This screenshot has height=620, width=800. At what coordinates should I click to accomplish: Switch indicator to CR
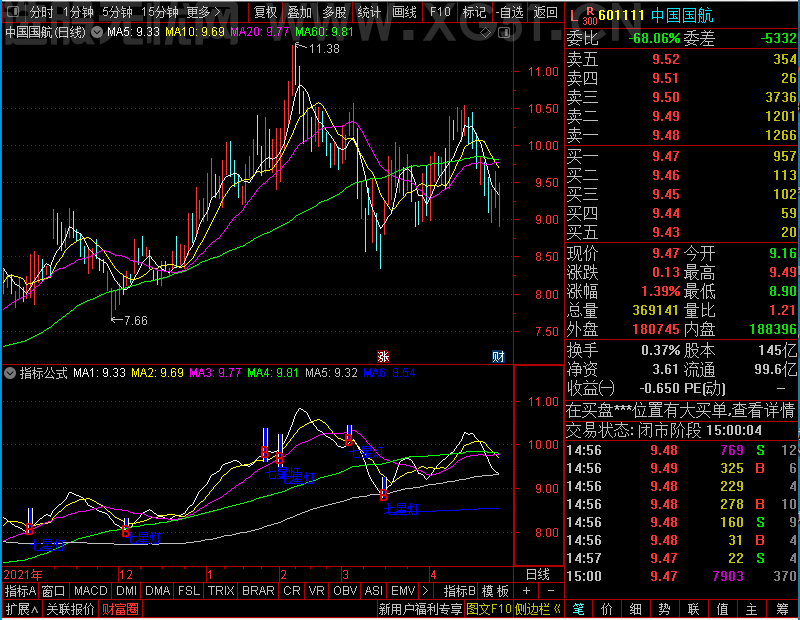(x=291, y=591)
